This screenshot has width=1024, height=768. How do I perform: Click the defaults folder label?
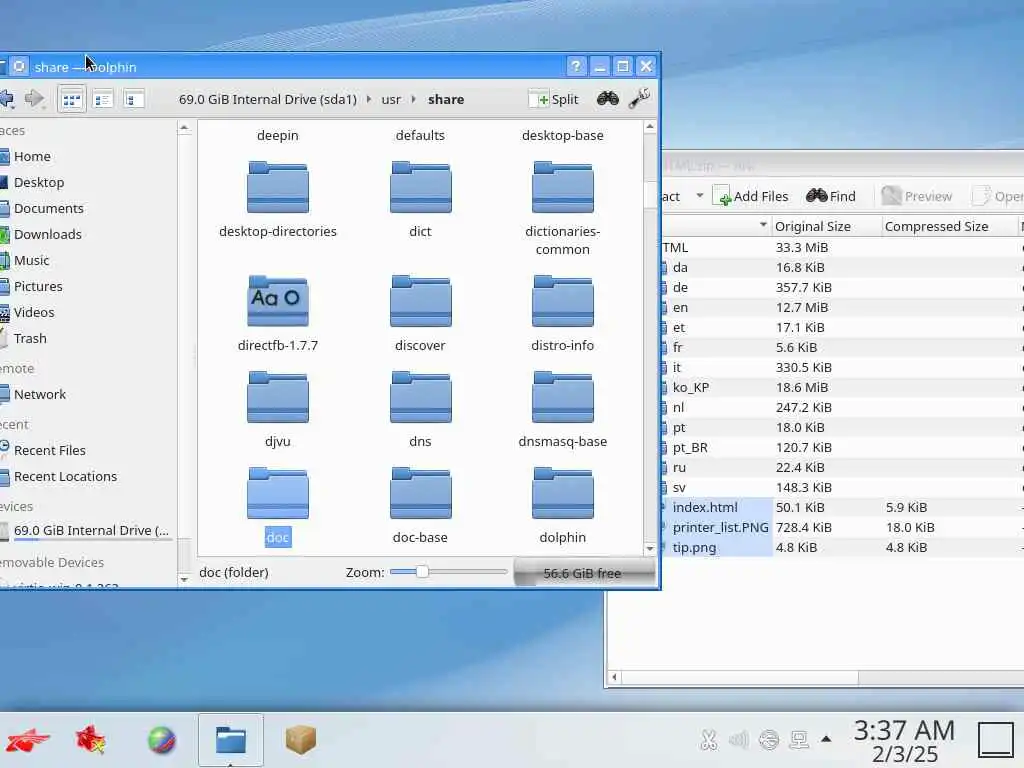(x=420, y=136)
